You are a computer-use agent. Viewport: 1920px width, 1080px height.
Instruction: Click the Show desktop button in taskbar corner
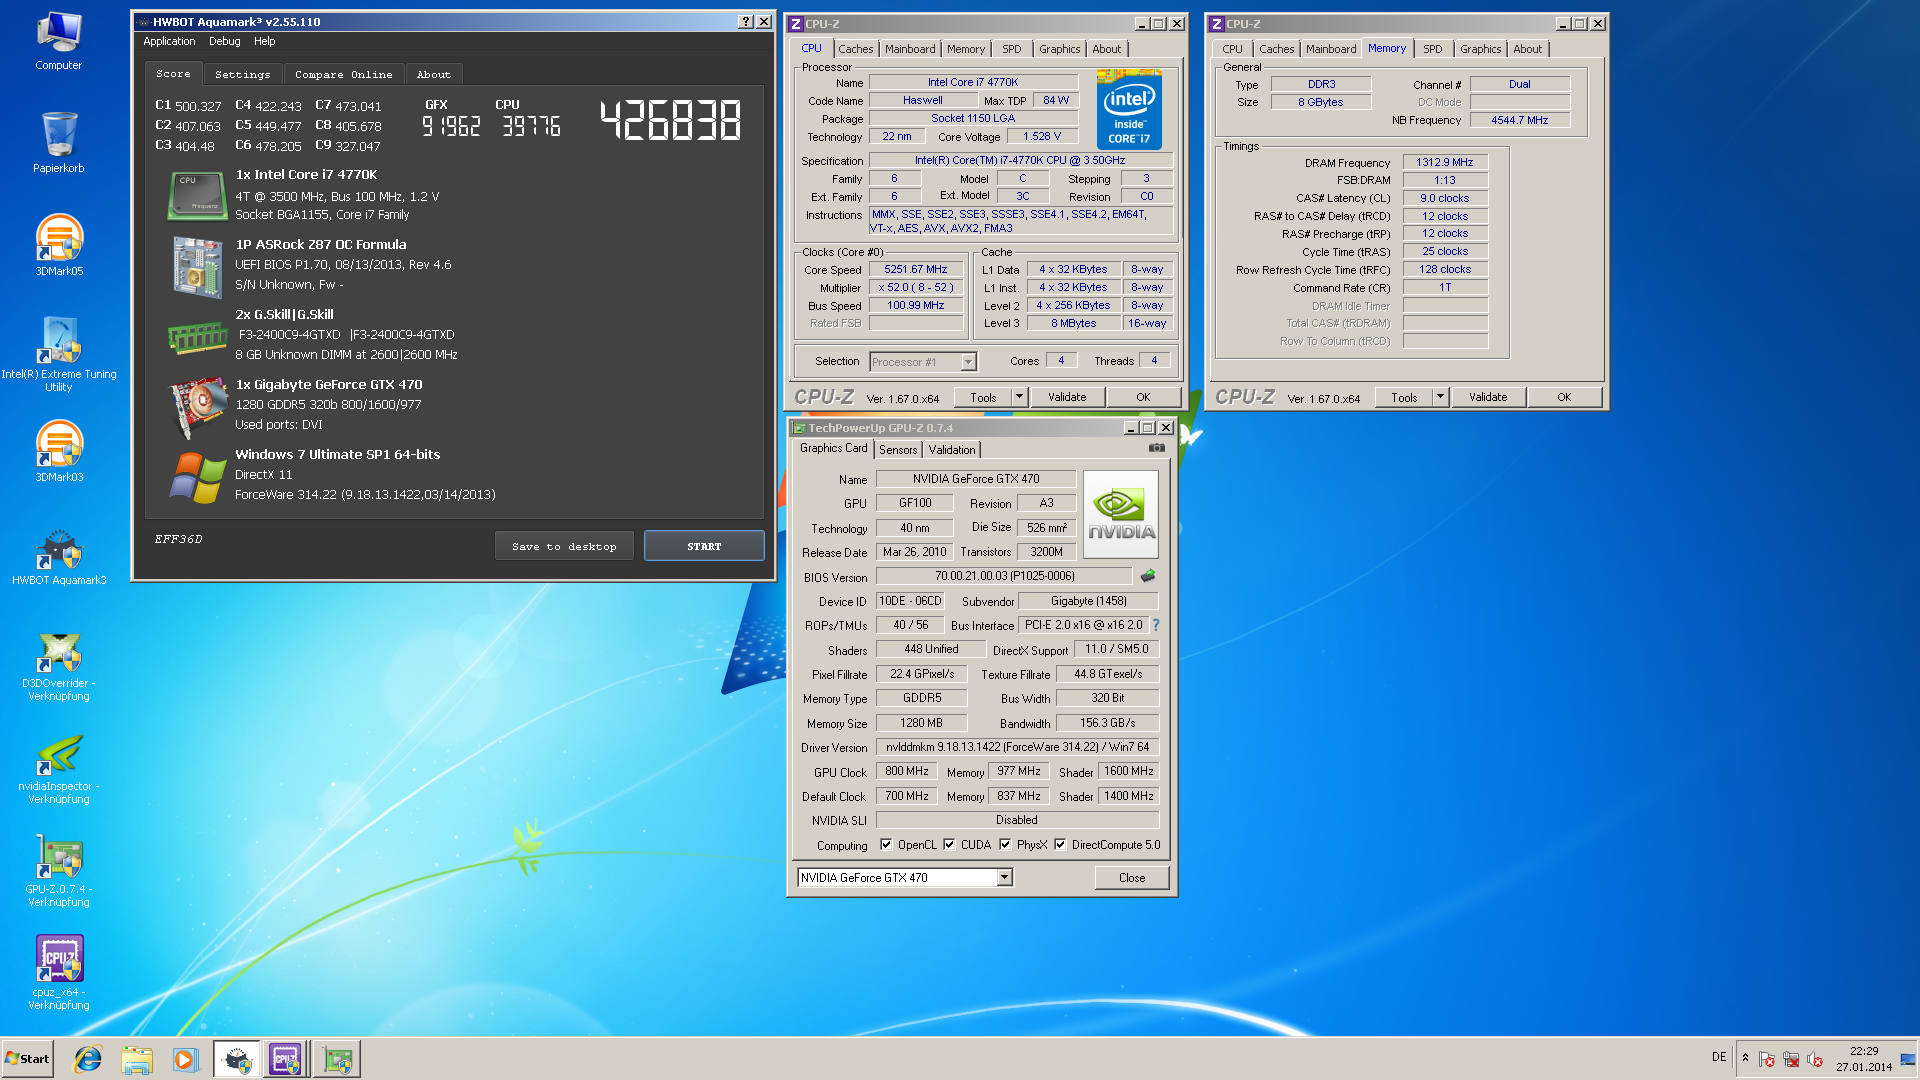point(1909,1059)
